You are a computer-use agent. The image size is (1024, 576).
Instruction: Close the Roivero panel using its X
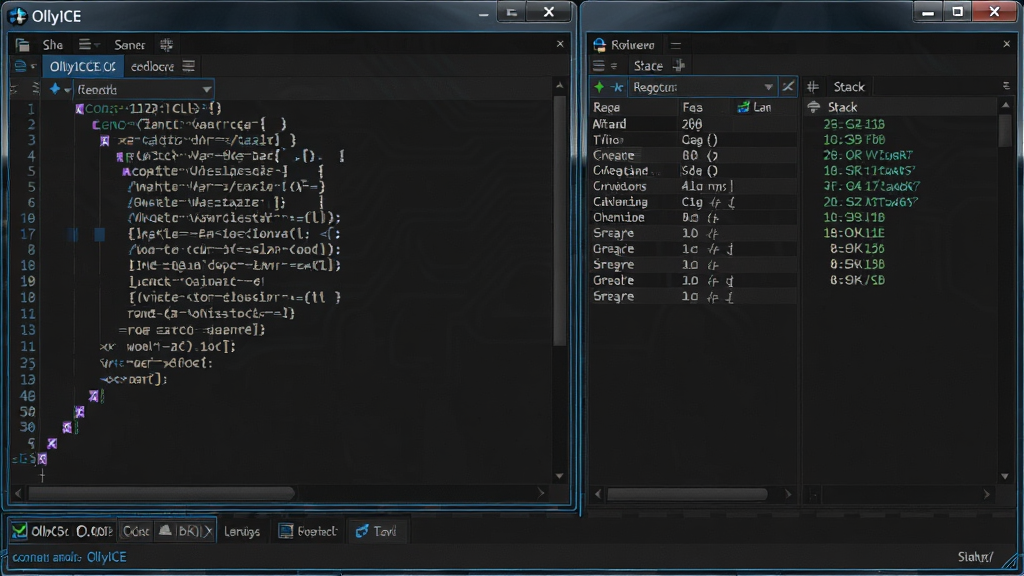tap(1006, 44)
